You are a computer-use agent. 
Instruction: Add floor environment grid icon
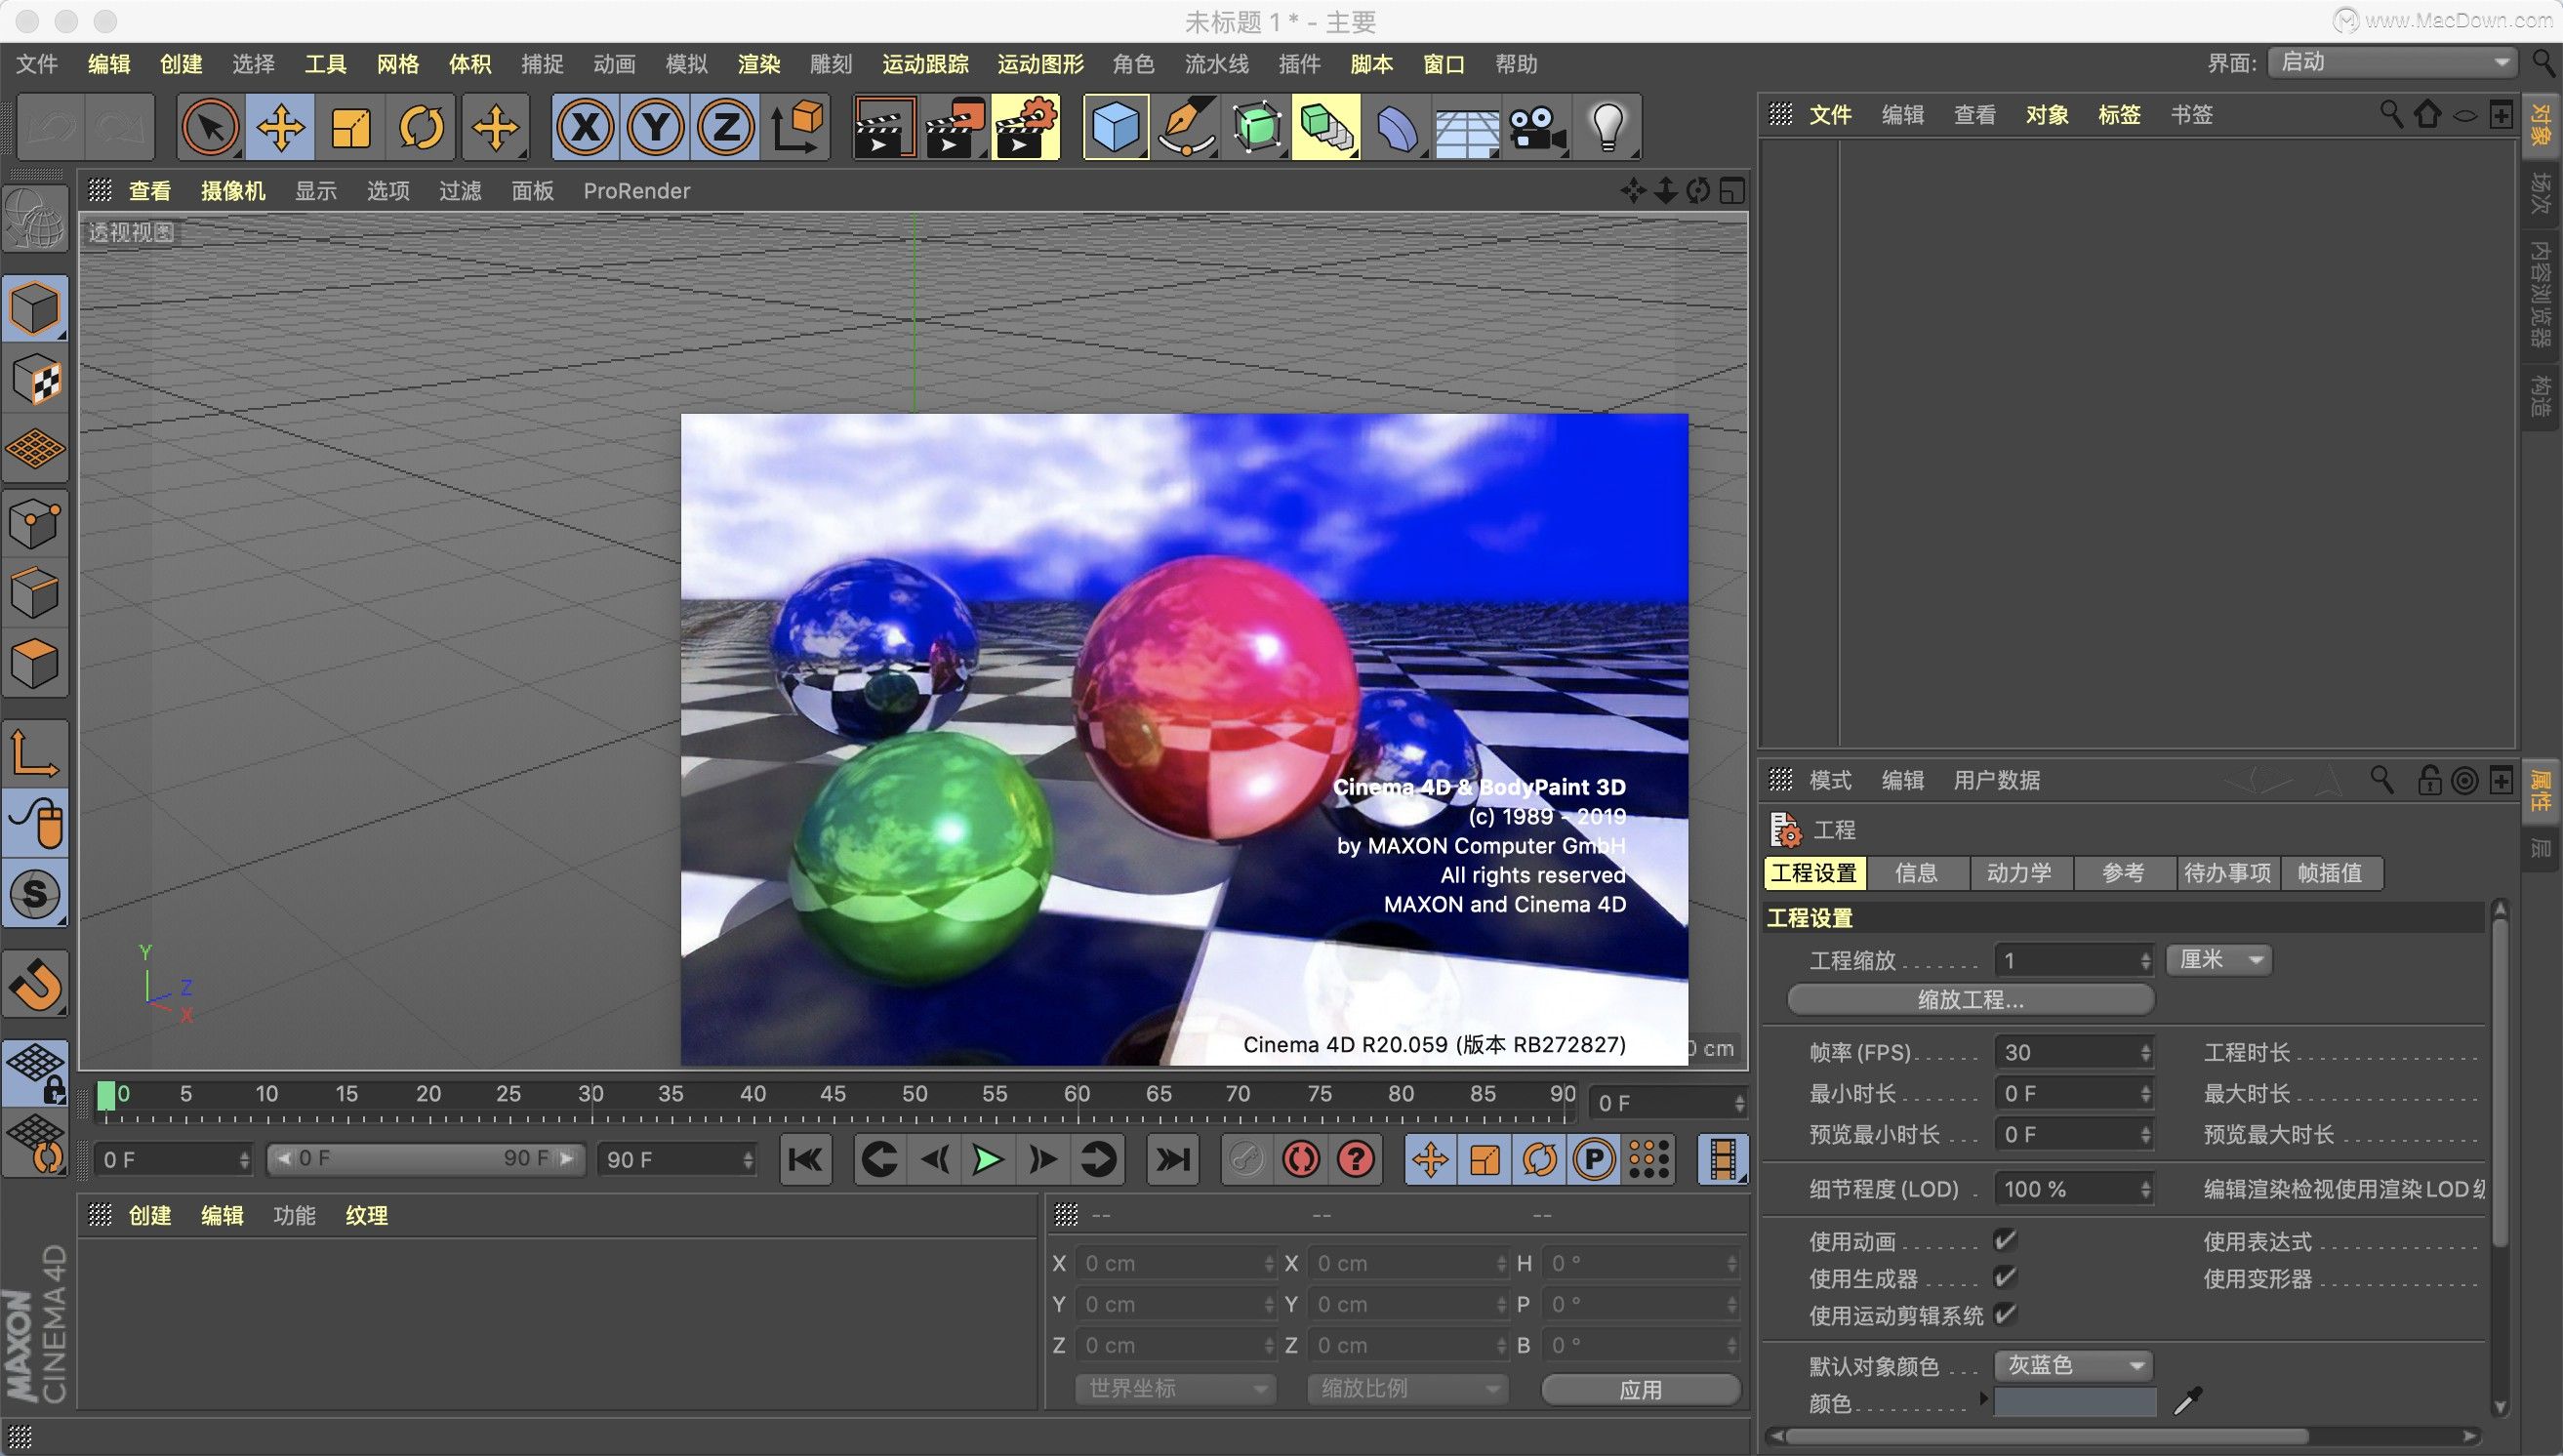point(1467,128)
